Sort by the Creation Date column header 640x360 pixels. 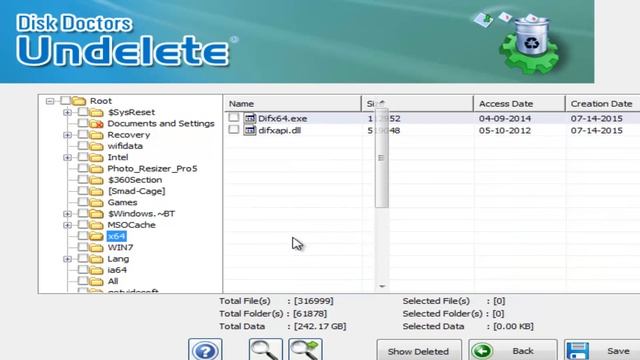(x=602, y=104)
